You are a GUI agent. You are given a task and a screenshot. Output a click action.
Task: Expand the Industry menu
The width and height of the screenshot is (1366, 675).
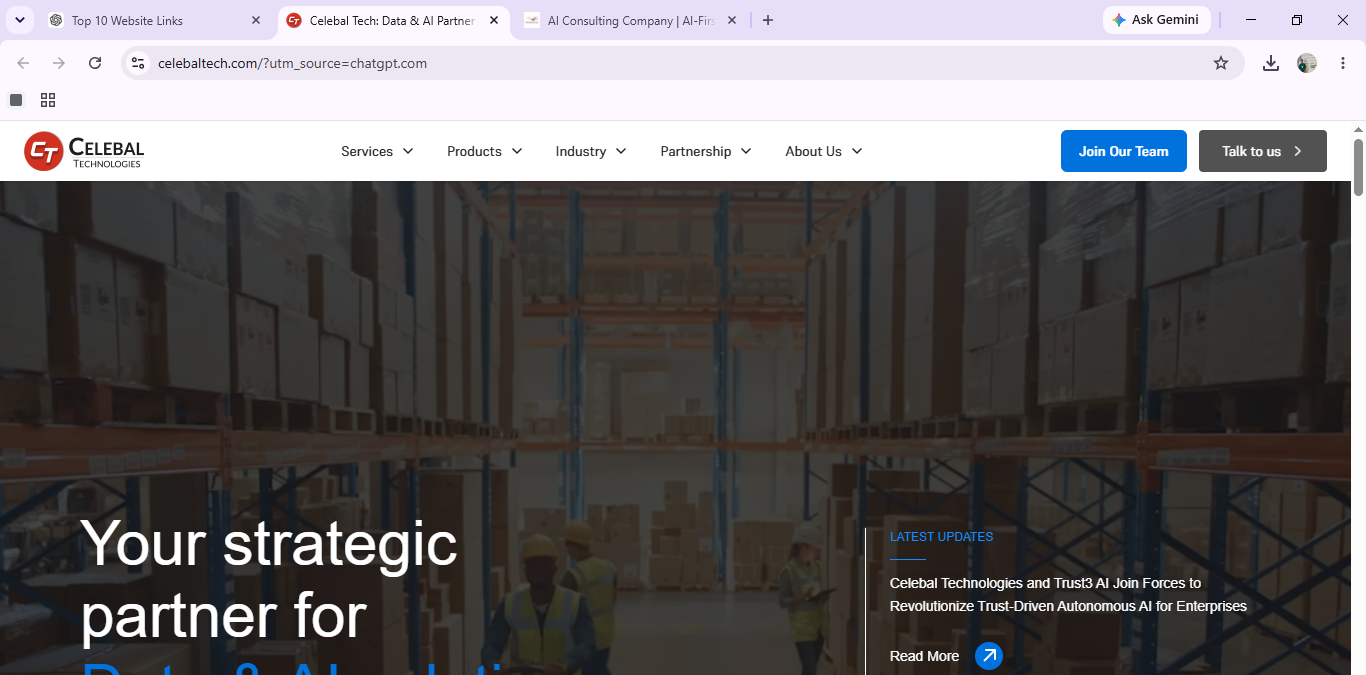tap(591, 151)
